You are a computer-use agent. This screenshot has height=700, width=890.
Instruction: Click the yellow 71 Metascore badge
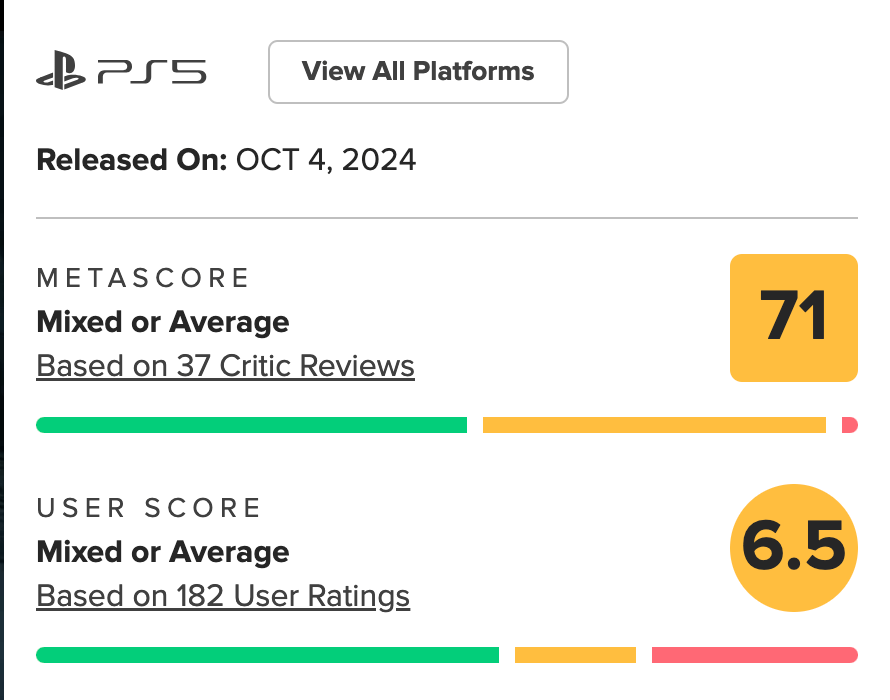794,318
